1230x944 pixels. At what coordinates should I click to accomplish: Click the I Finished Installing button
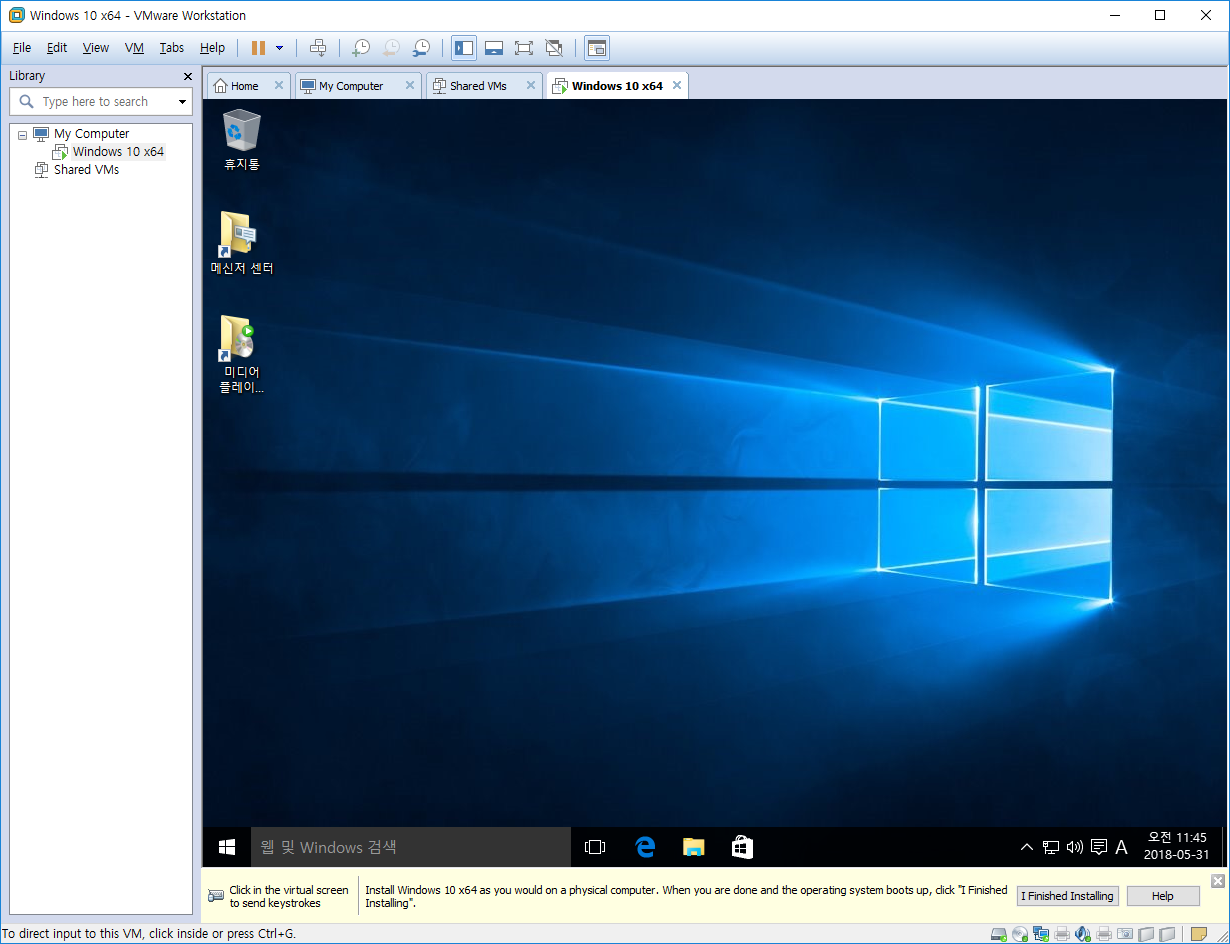click(1067, 896)
